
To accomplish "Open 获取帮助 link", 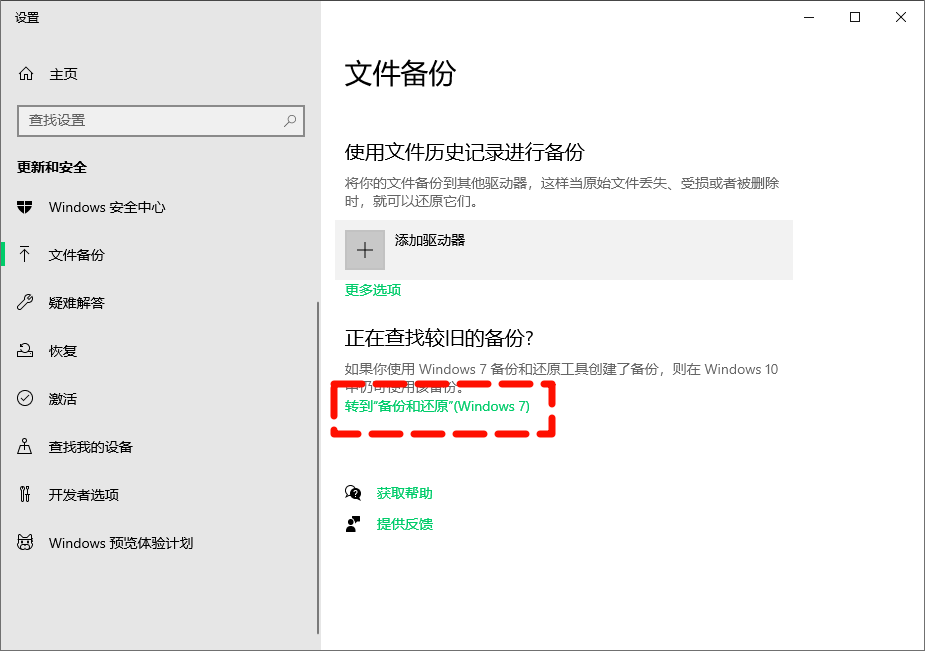I will tap(405, 493).
